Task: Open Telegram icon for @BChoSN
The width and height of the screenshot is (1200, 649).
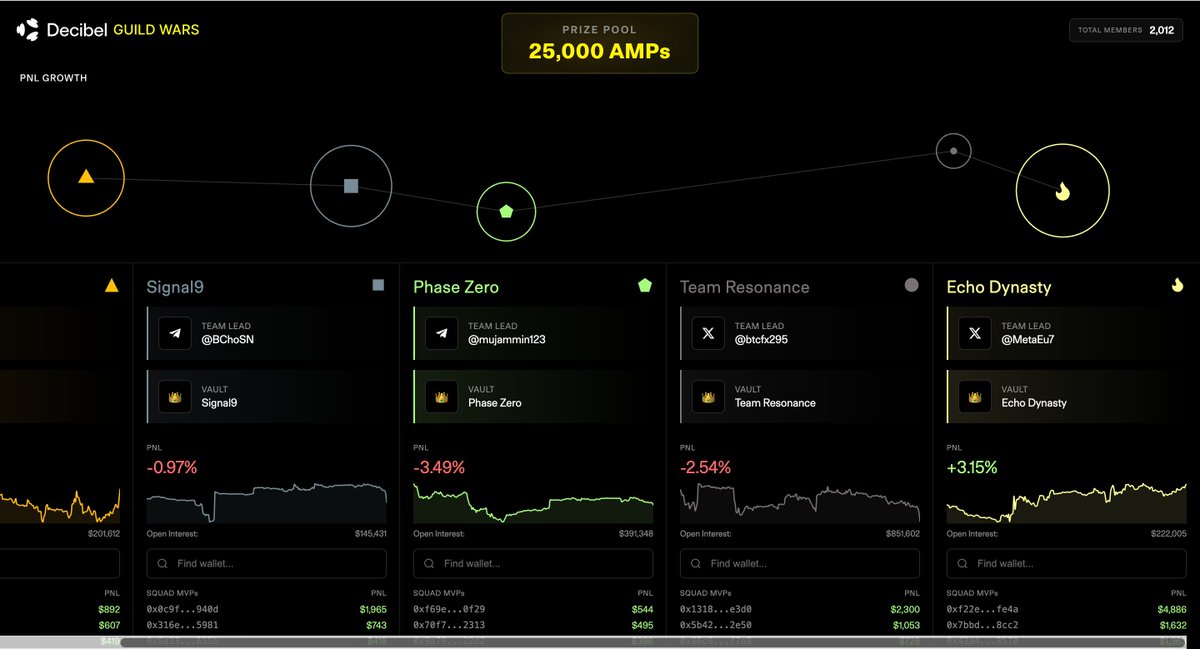Action: click(x=175, y=333)
